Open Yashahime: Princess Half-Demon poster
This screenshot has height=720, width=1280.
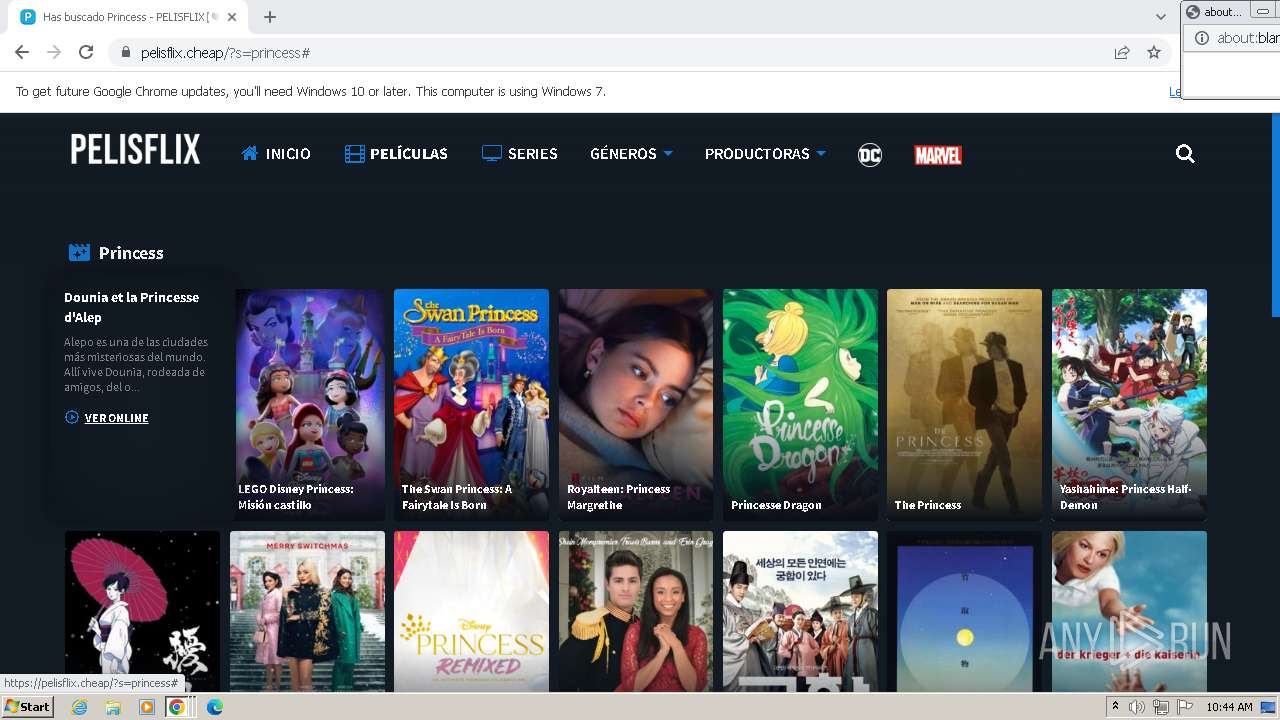tap(1129, 404)
